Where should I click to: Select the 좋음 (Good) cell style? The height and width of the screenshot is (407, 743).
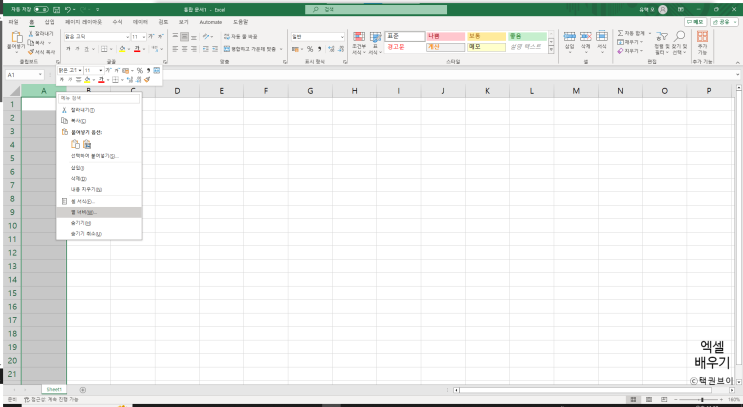click(x=527, y=36)
